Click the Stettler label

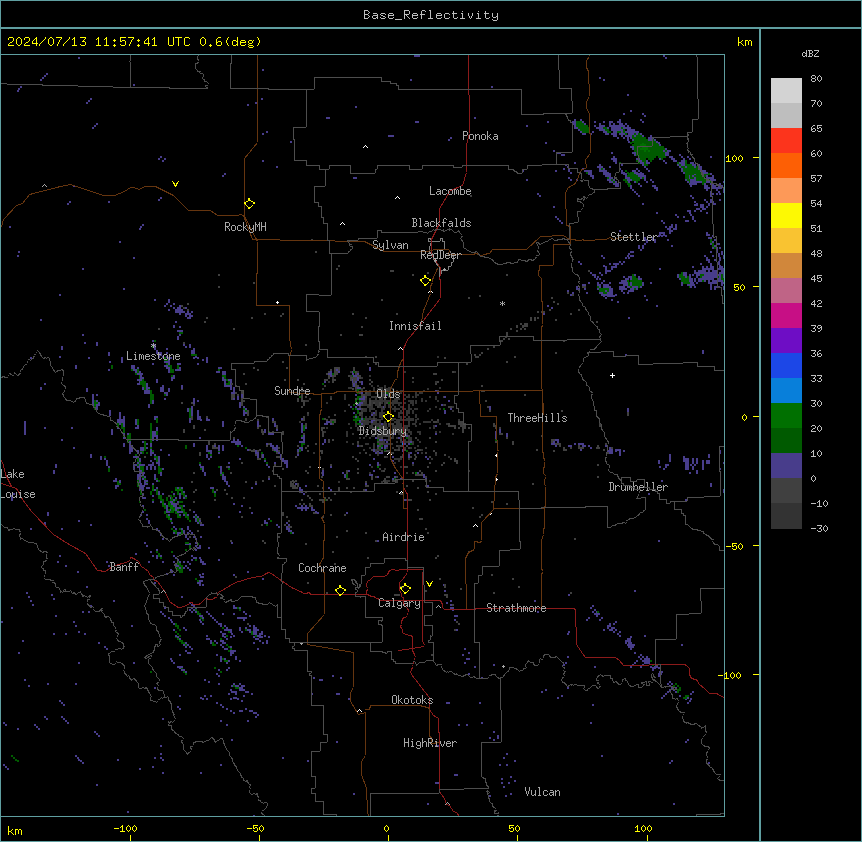(633, 237)
